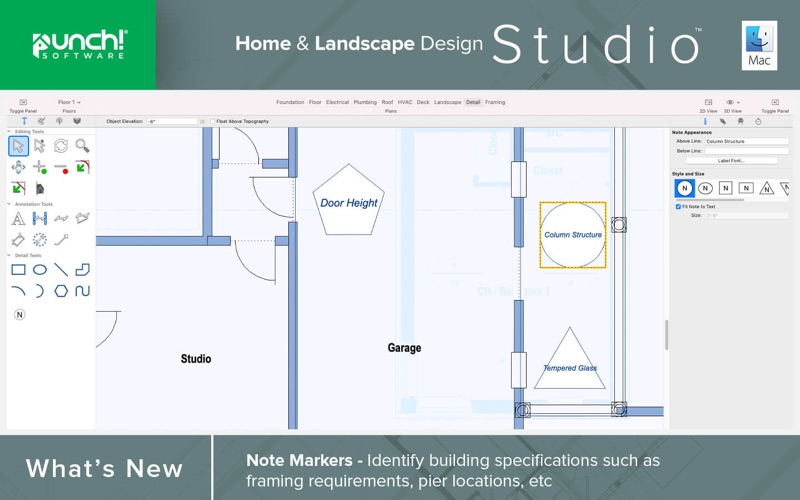The width and height of the screenshot is (800, 500).
Task: Collapse the Editing Tools section
Action: (x=9, y=132)
